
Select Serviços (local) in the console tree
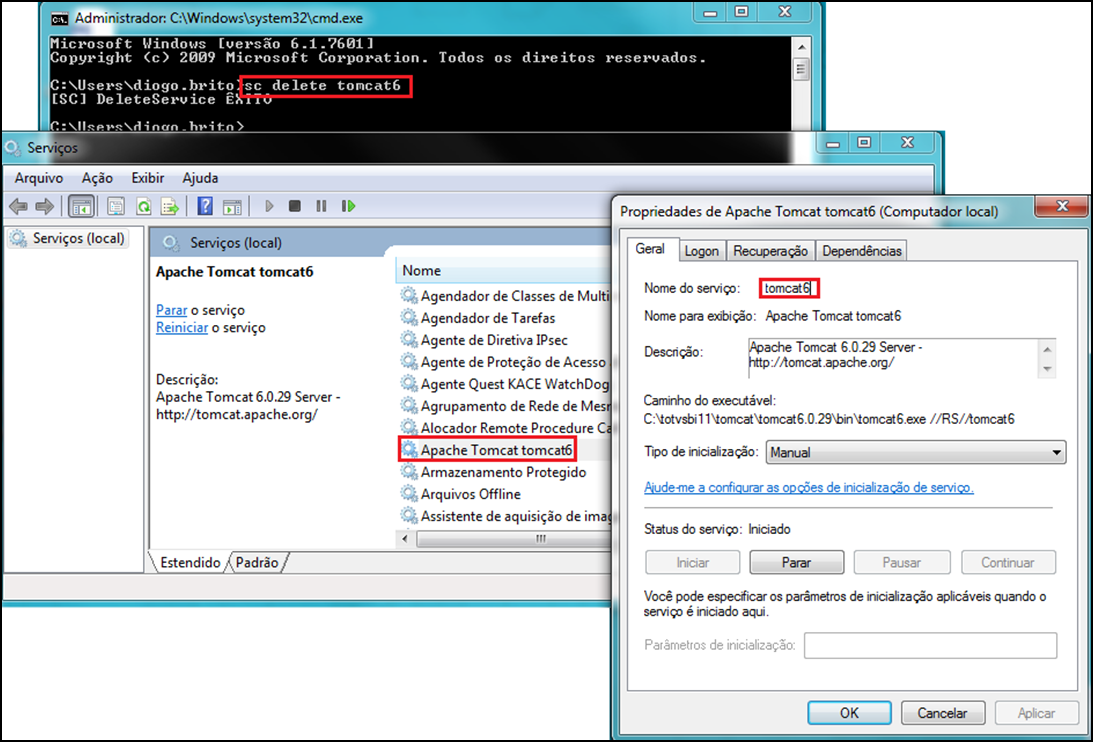tap(68, 238)
